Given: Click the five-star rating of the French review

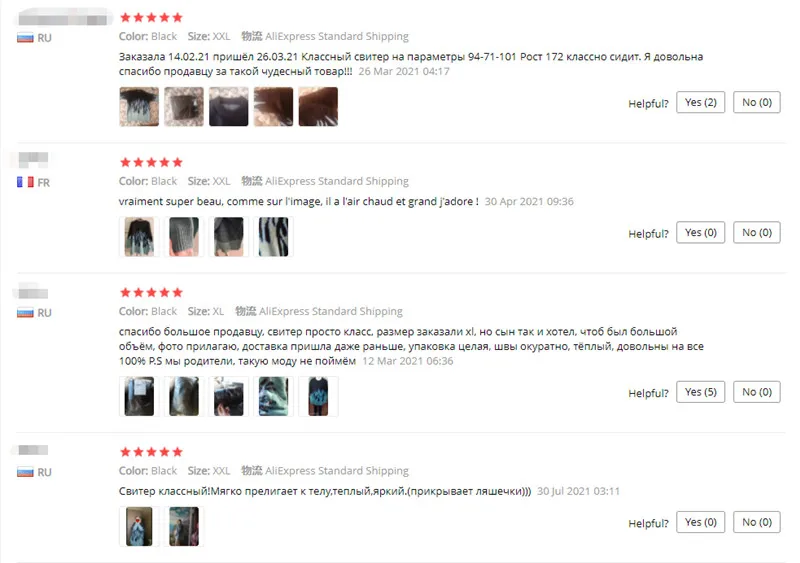Looking at the screenshot, I should click(x=151, y=163).
